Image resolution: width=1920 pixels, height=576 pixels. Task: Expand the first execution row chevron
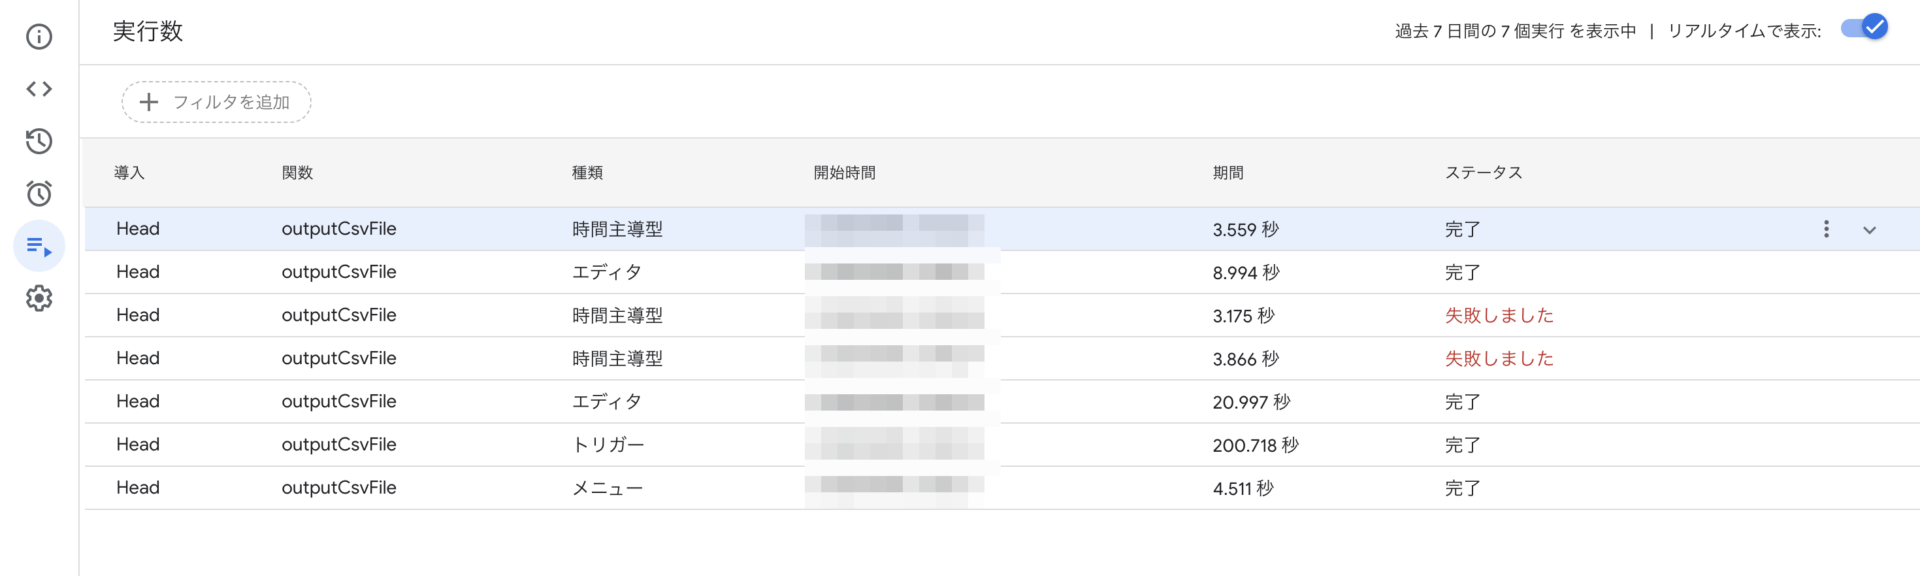coord(1869,230)
